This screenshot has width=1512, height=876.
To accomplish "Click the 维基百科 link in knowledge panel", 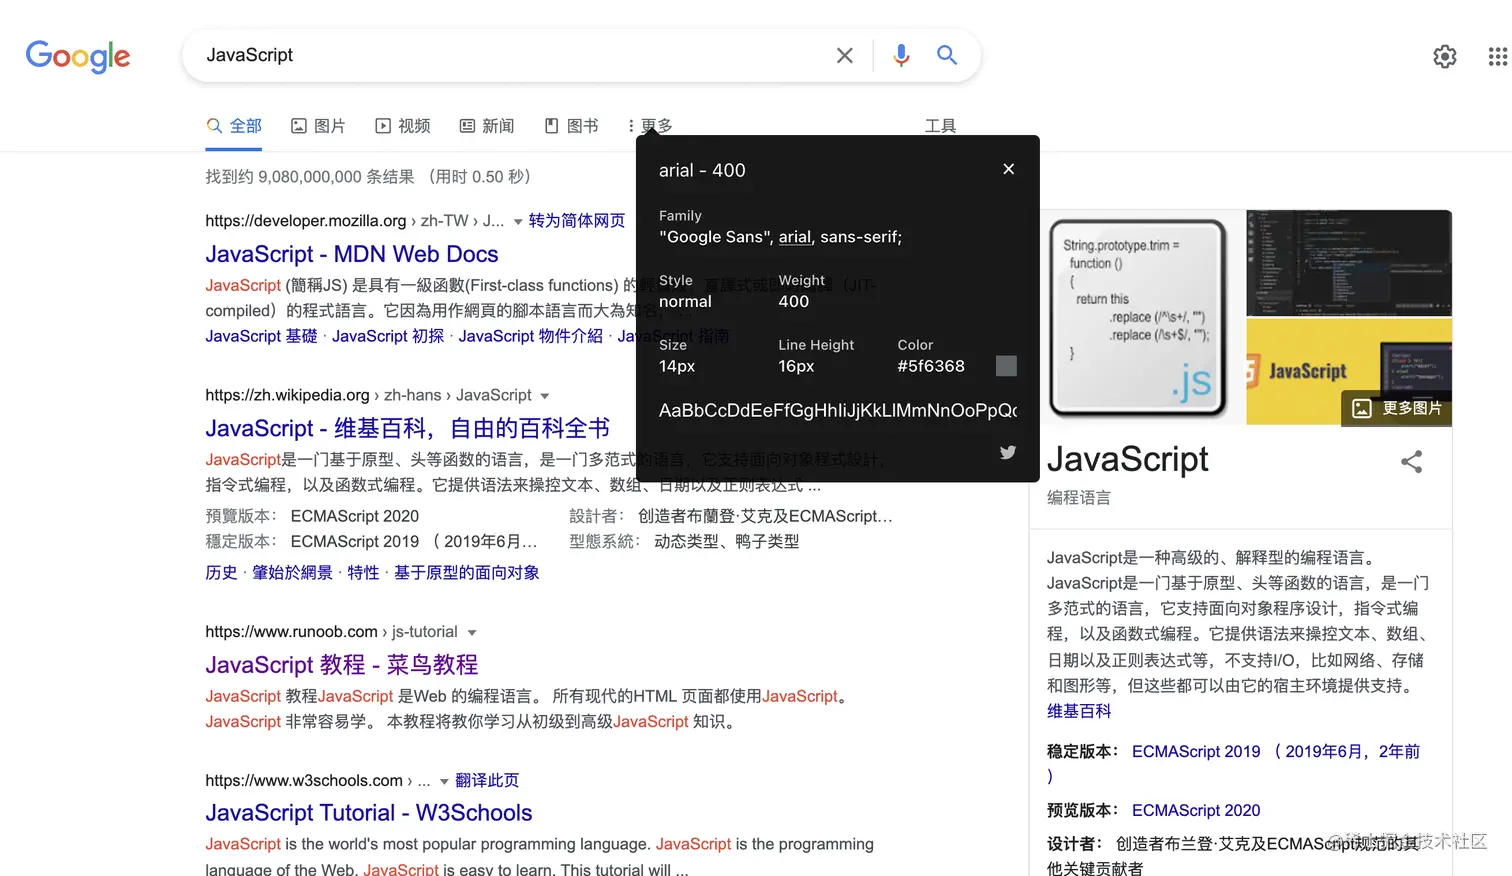I will [1079, 711].
